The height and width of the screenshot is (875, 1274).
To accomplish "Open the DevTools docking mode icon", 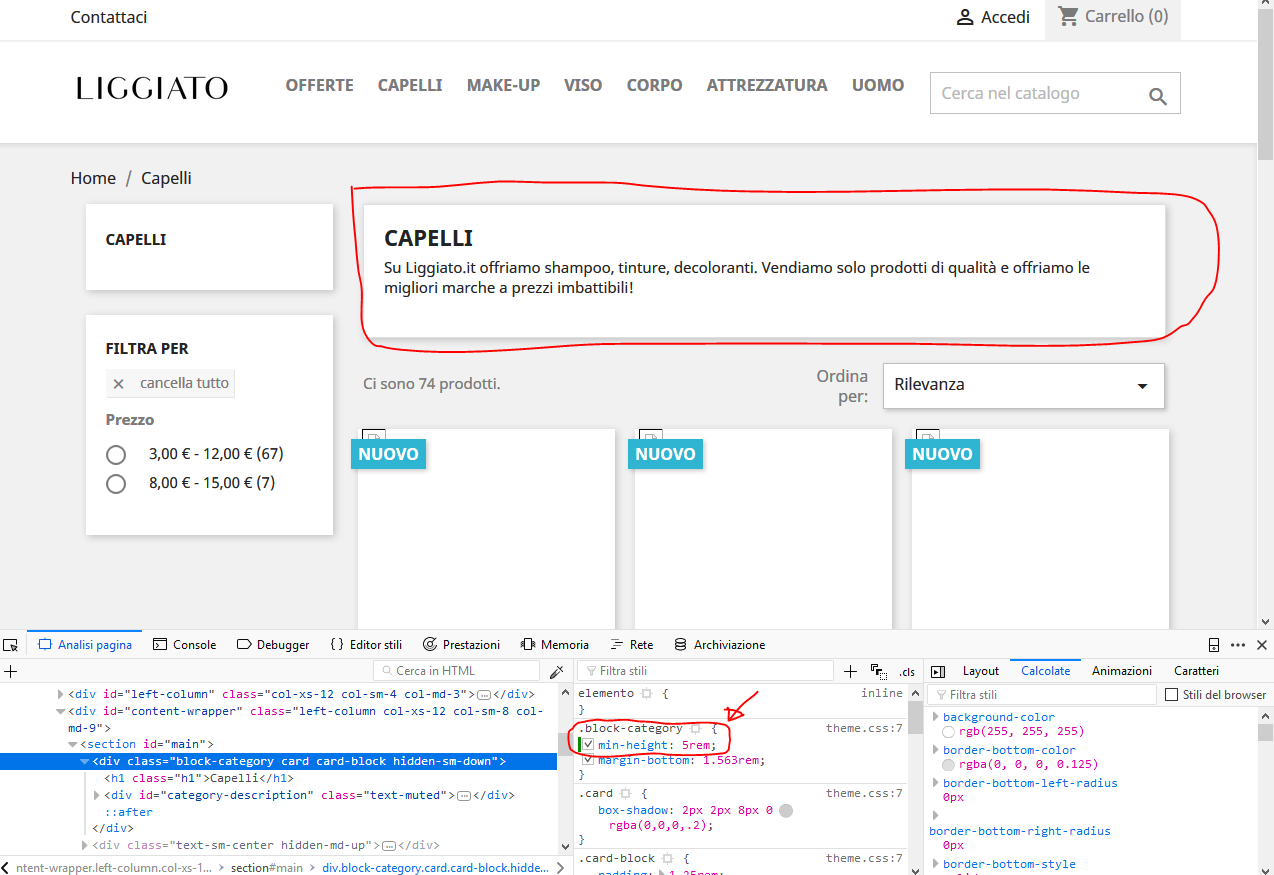I will [1214, 645].
